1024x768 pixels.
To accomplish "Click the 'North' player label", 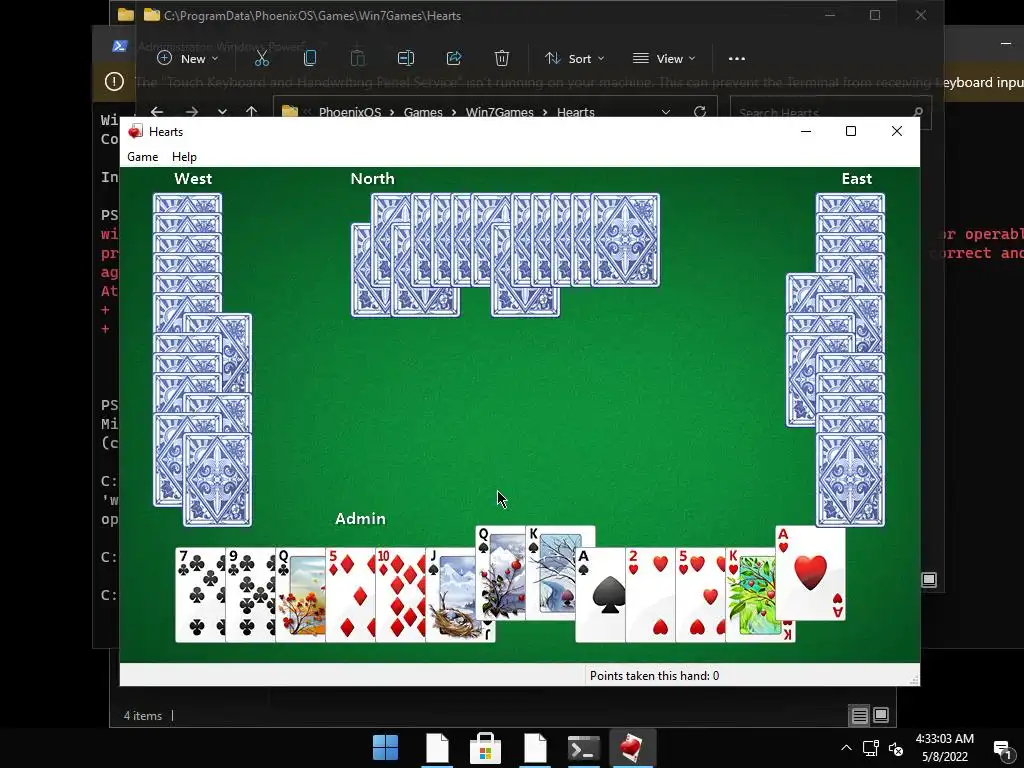I will coord(372,179).
